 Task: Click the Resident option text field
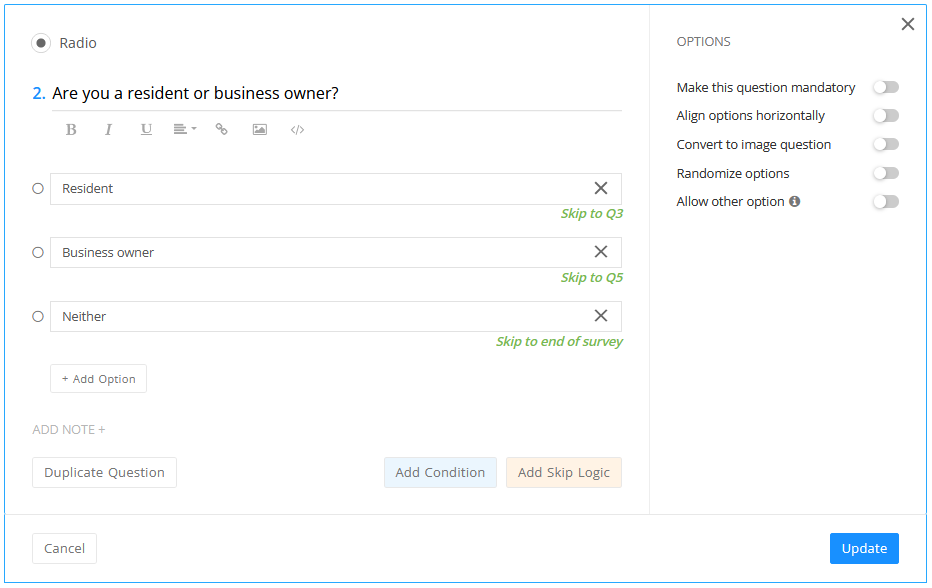coord(336,189)
